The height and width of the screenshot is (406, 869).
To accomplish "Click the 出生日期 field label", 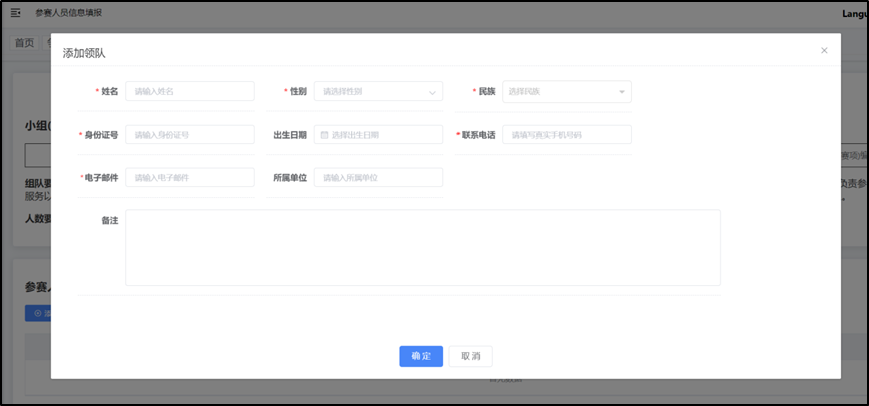I will pos(290,135).
